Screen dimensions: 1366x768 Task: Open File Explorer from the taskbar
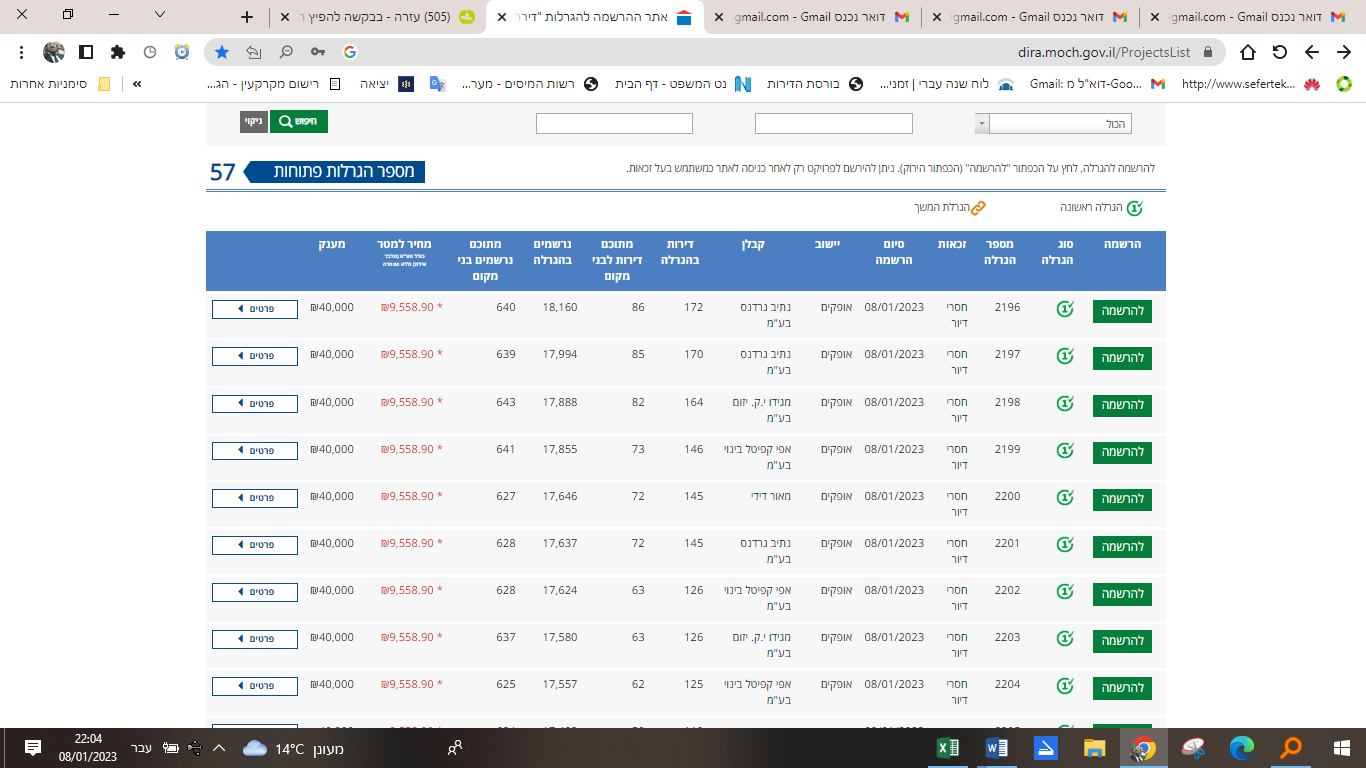pyautogui.click(x=1094, y=748)
